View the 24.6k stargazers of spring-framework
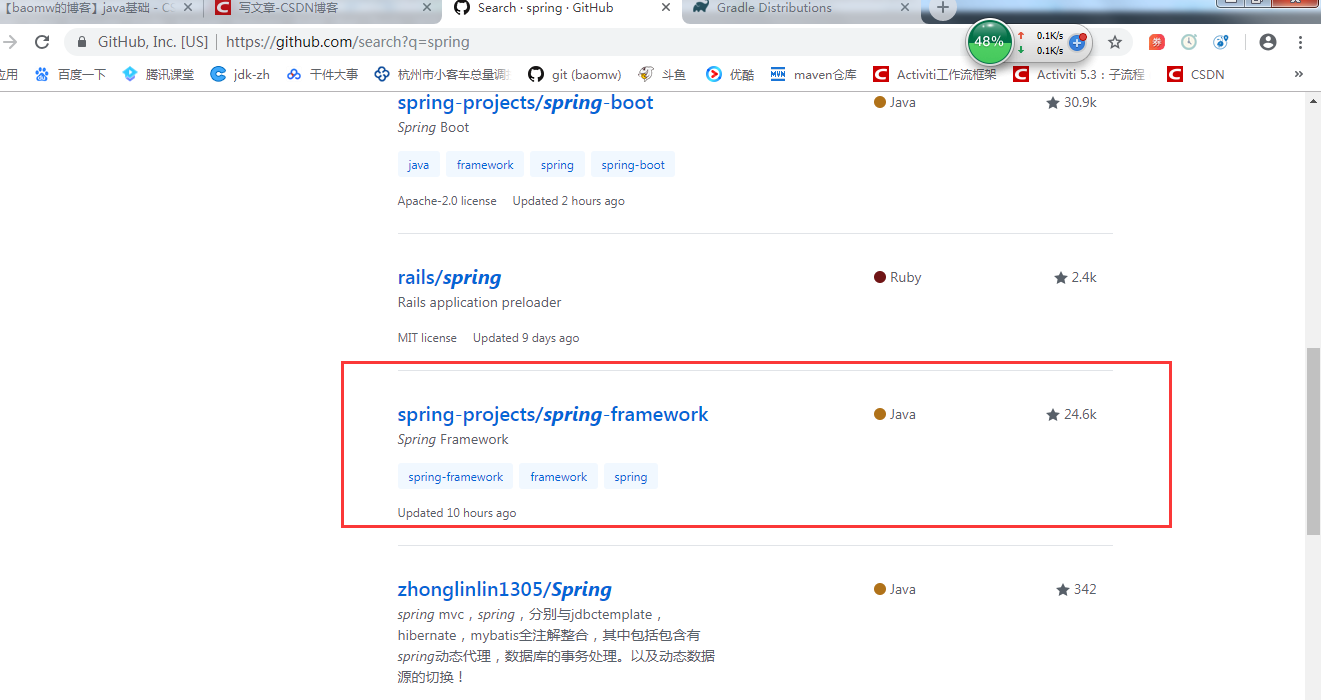Viewport: 1321px width, 700px height. pyautogui.click(x=1071, y=414)
